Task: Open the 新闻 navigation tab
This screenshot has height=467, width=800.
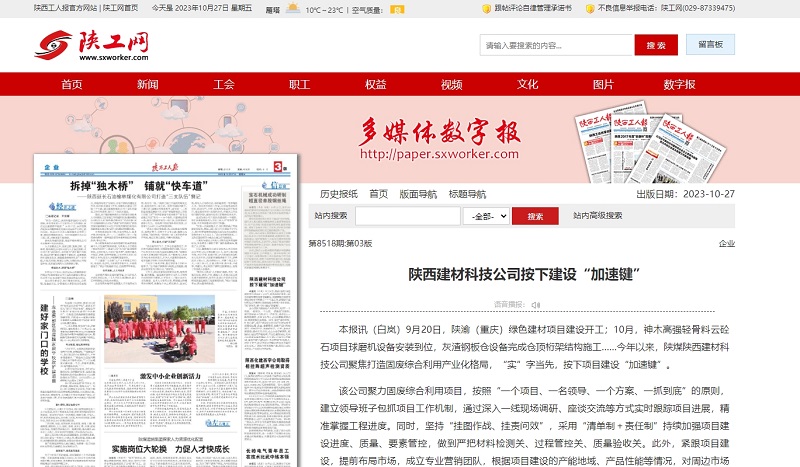Action: 147,84
